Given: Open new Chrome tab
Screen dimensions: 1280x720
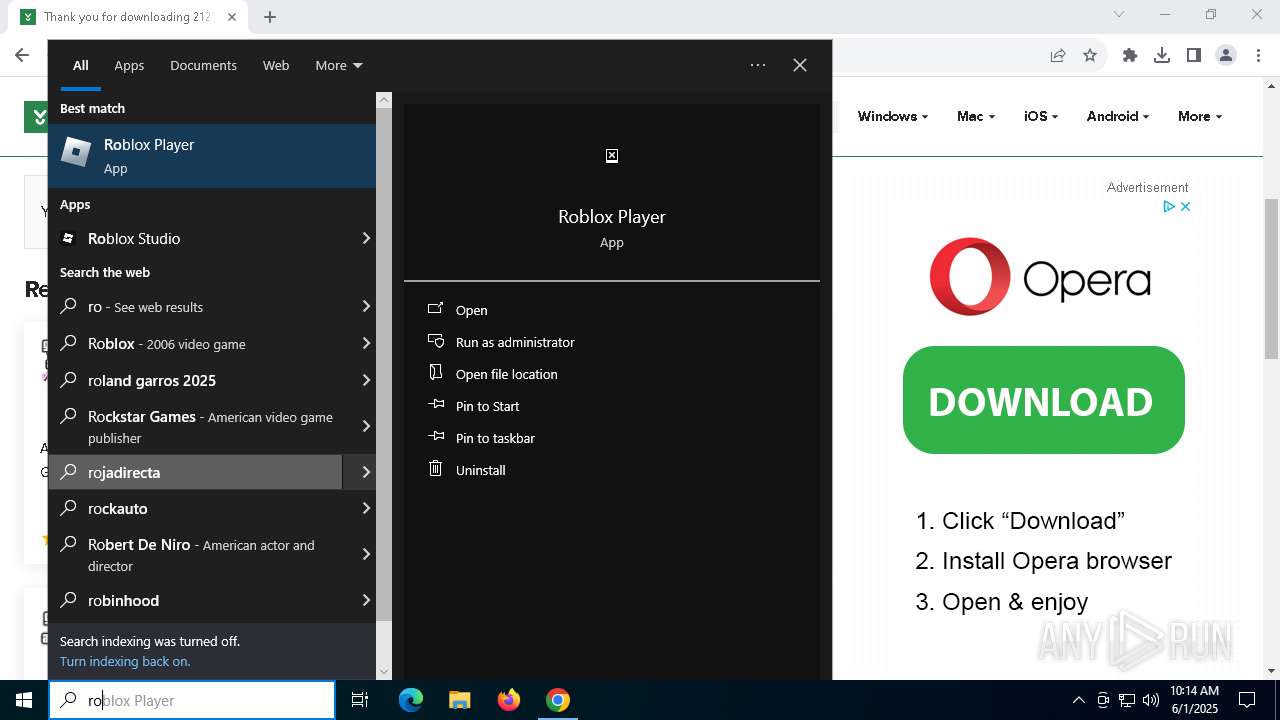Looking at the screenshot, I should click(270, 16).
